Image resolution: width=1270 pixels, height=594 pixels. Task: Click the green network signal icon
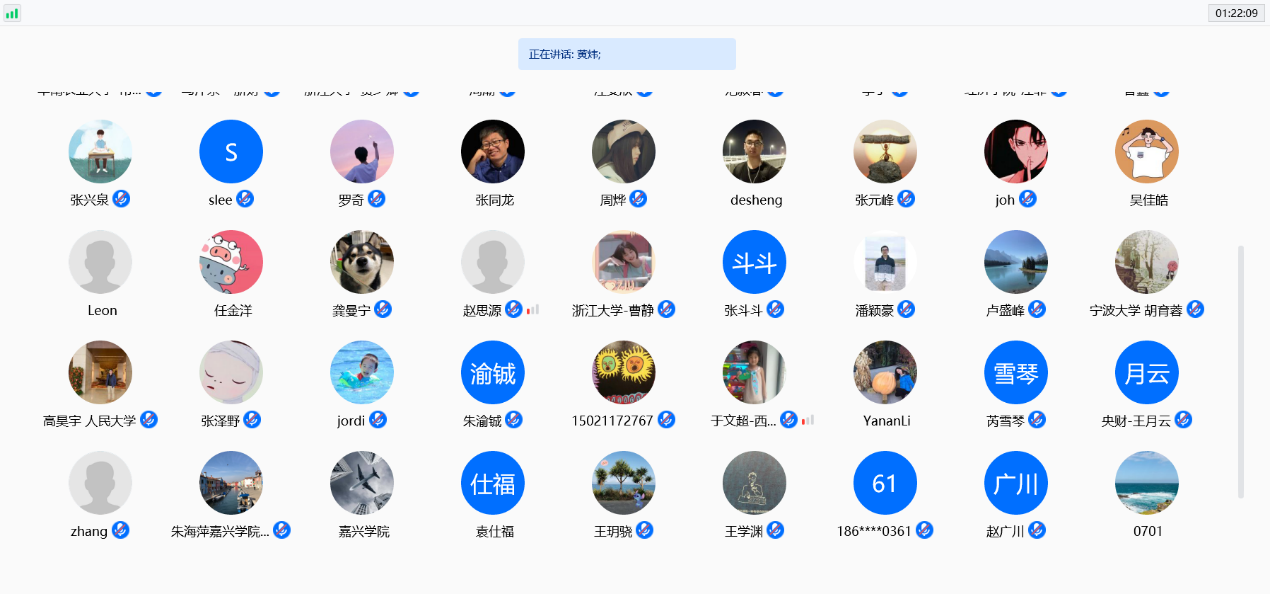(12, 13)
